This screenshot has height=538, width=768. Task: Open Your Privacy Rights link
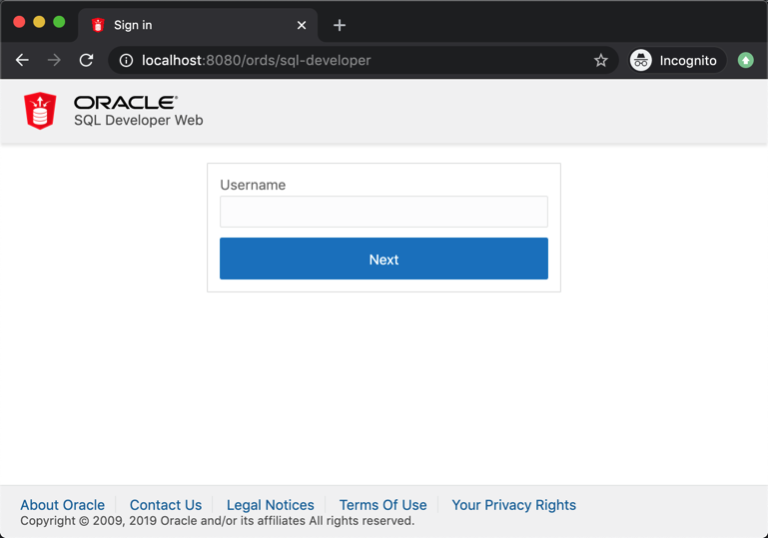pos(513,505)
